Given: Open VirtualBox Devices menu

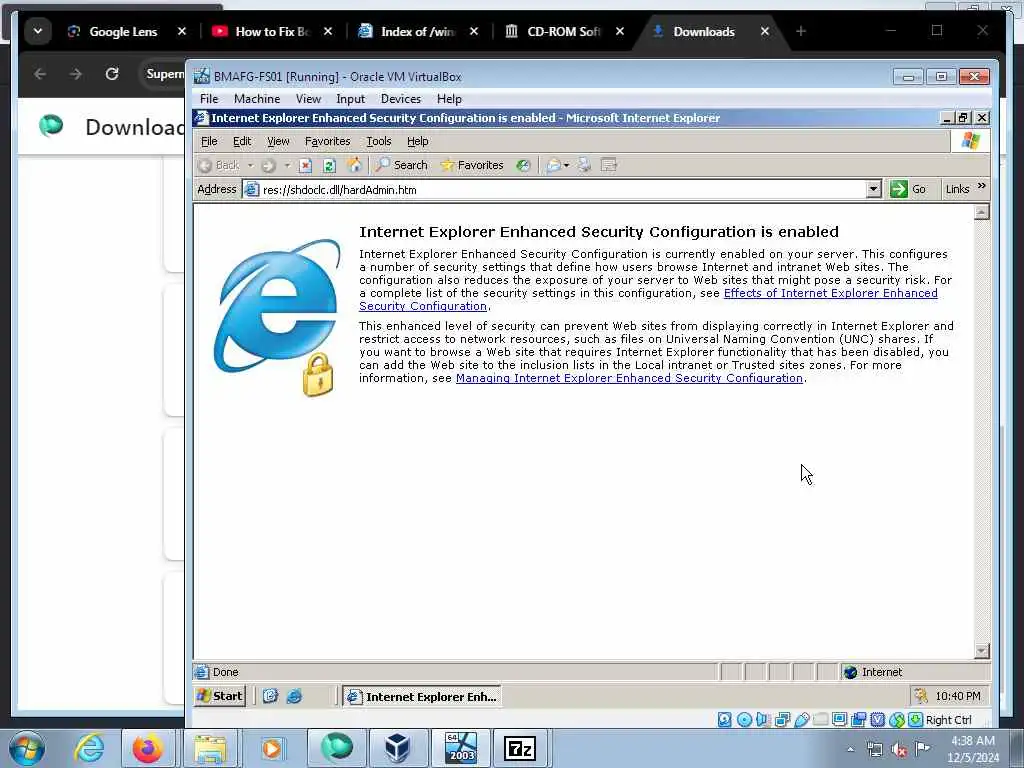Looking at the screenshot, I should 401,99.
